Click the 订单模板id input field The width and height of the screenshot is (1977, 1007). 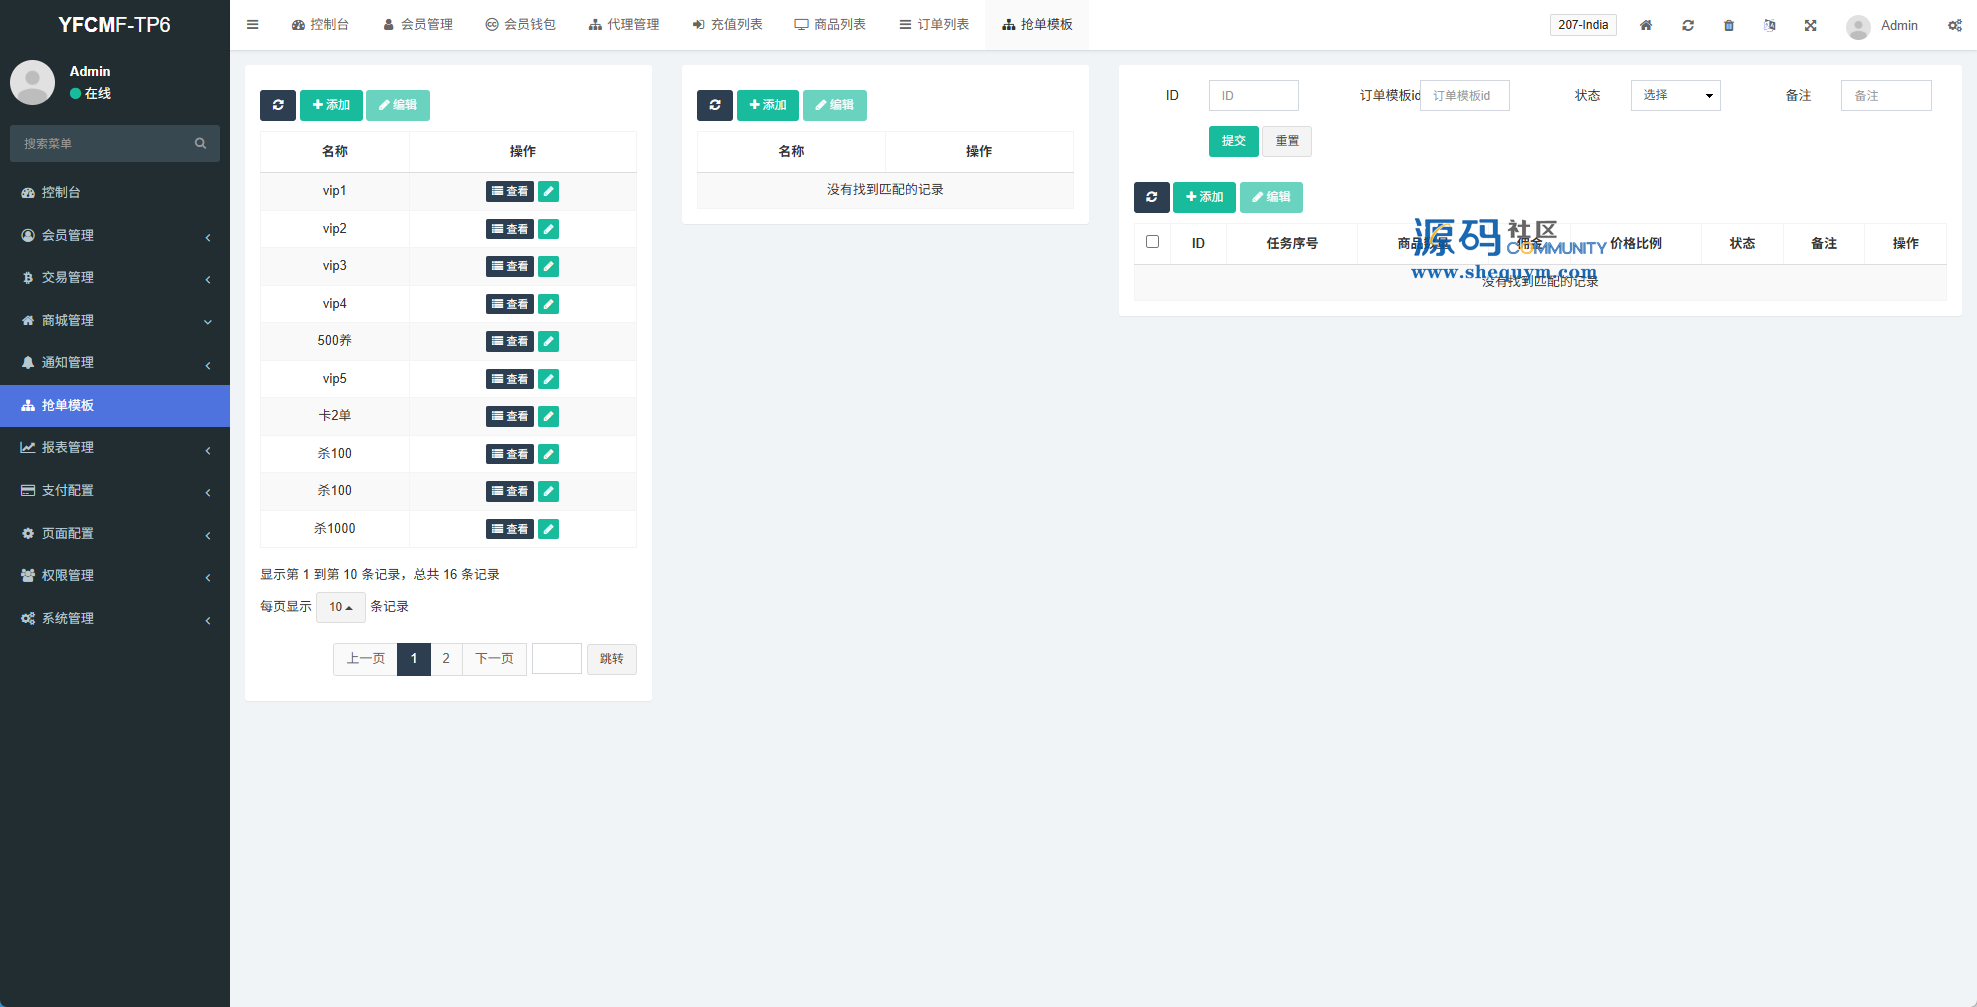1464,96
